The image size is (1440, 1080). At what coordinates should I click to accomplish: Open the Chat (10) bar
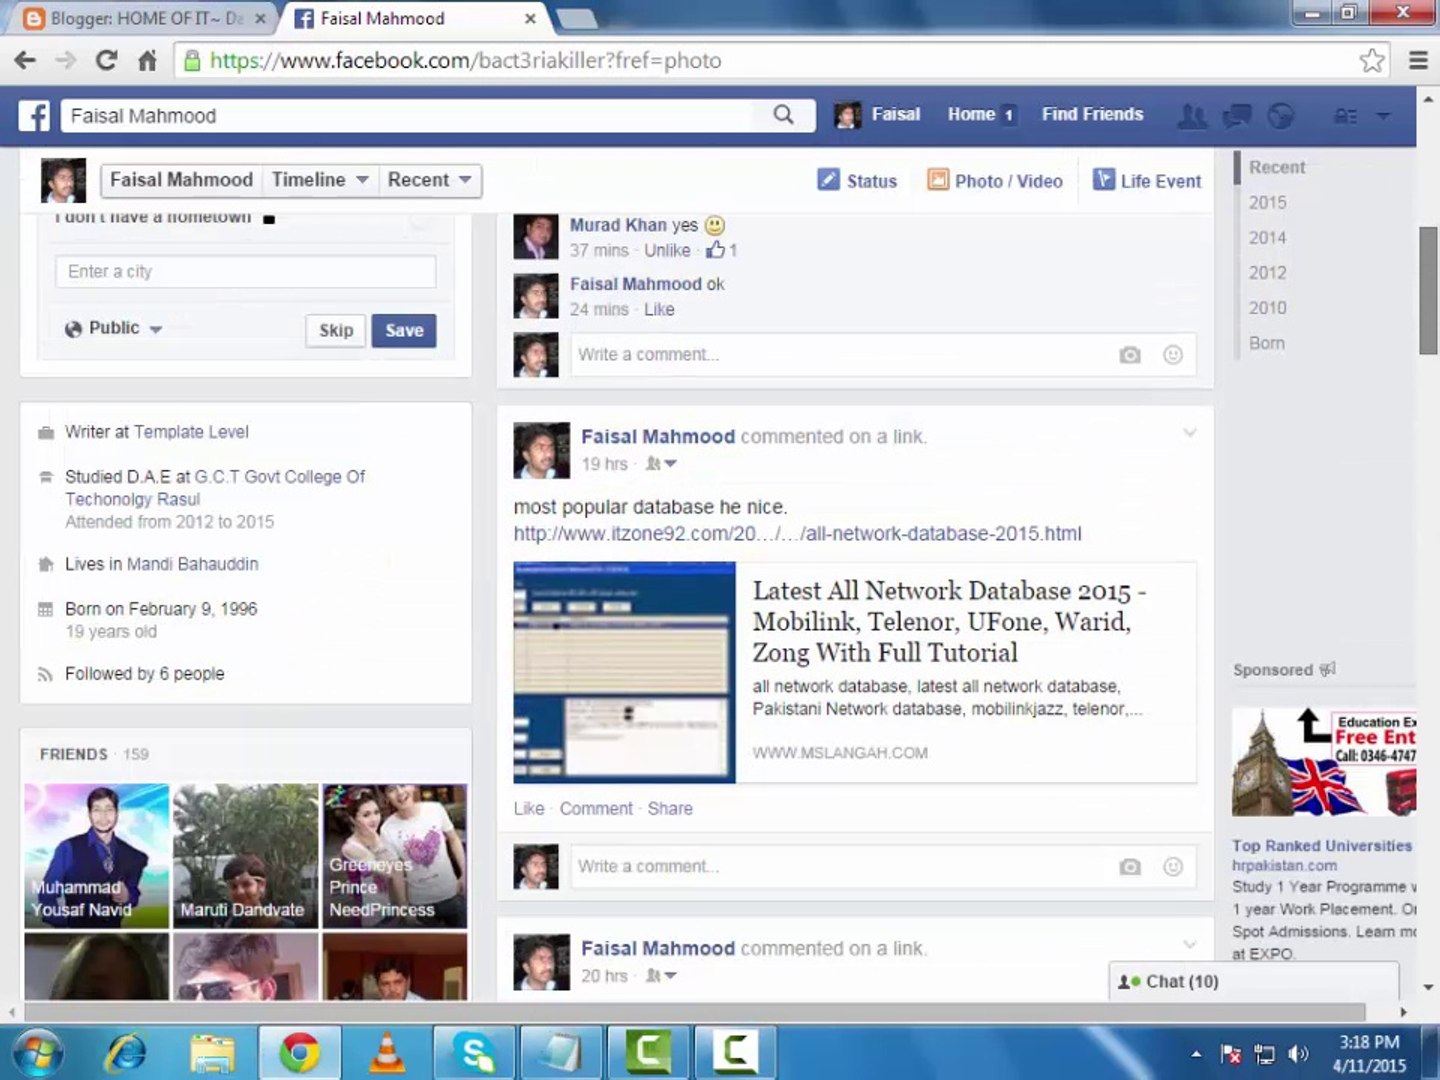(x=1254, y=982)
